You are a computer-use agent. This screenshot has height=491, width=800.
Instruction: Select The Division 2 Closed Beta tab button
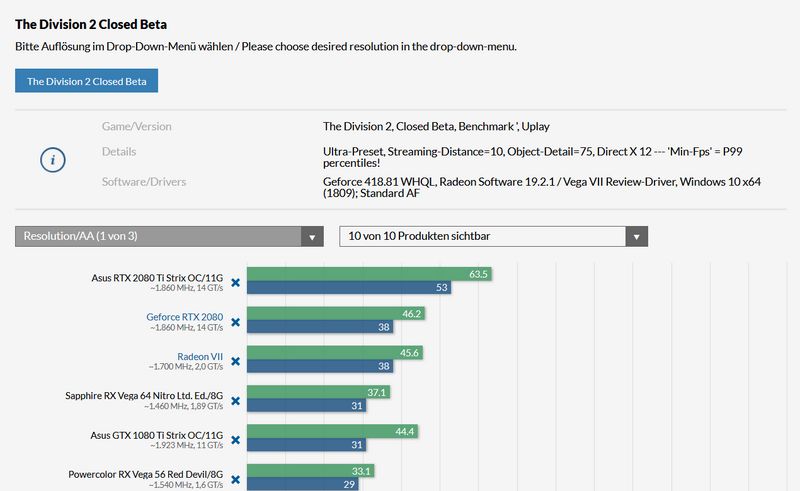tap(86, 81)
